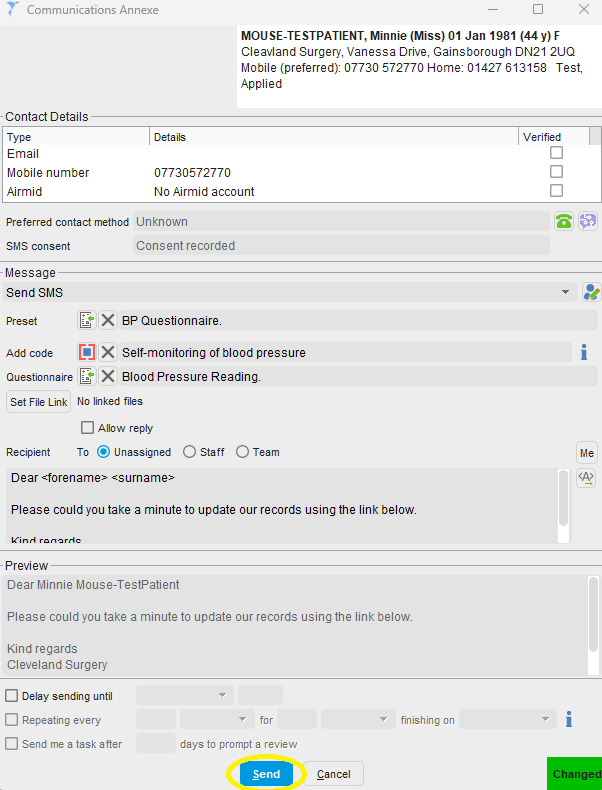Click the SMS consent Consent recorded field
The image size is (602, 790).
tap(341, 245)
